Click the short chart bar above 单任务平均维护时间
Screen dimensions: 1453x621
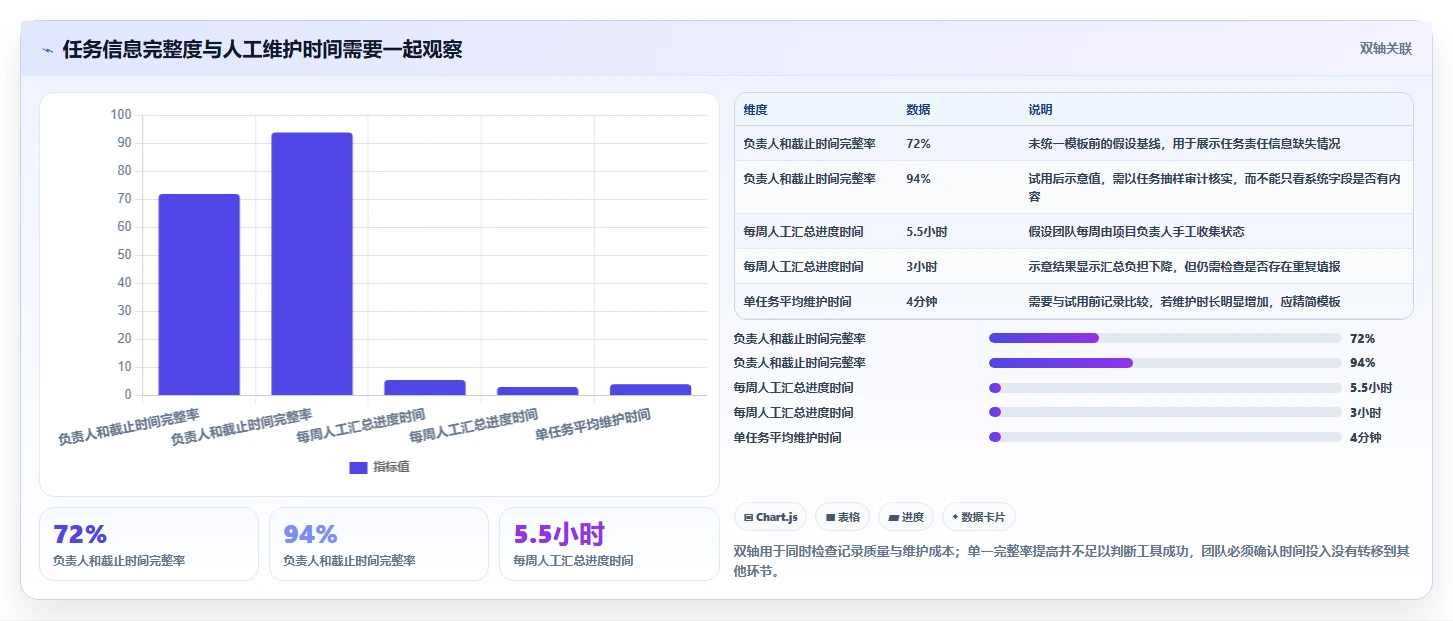click(651, 390)
